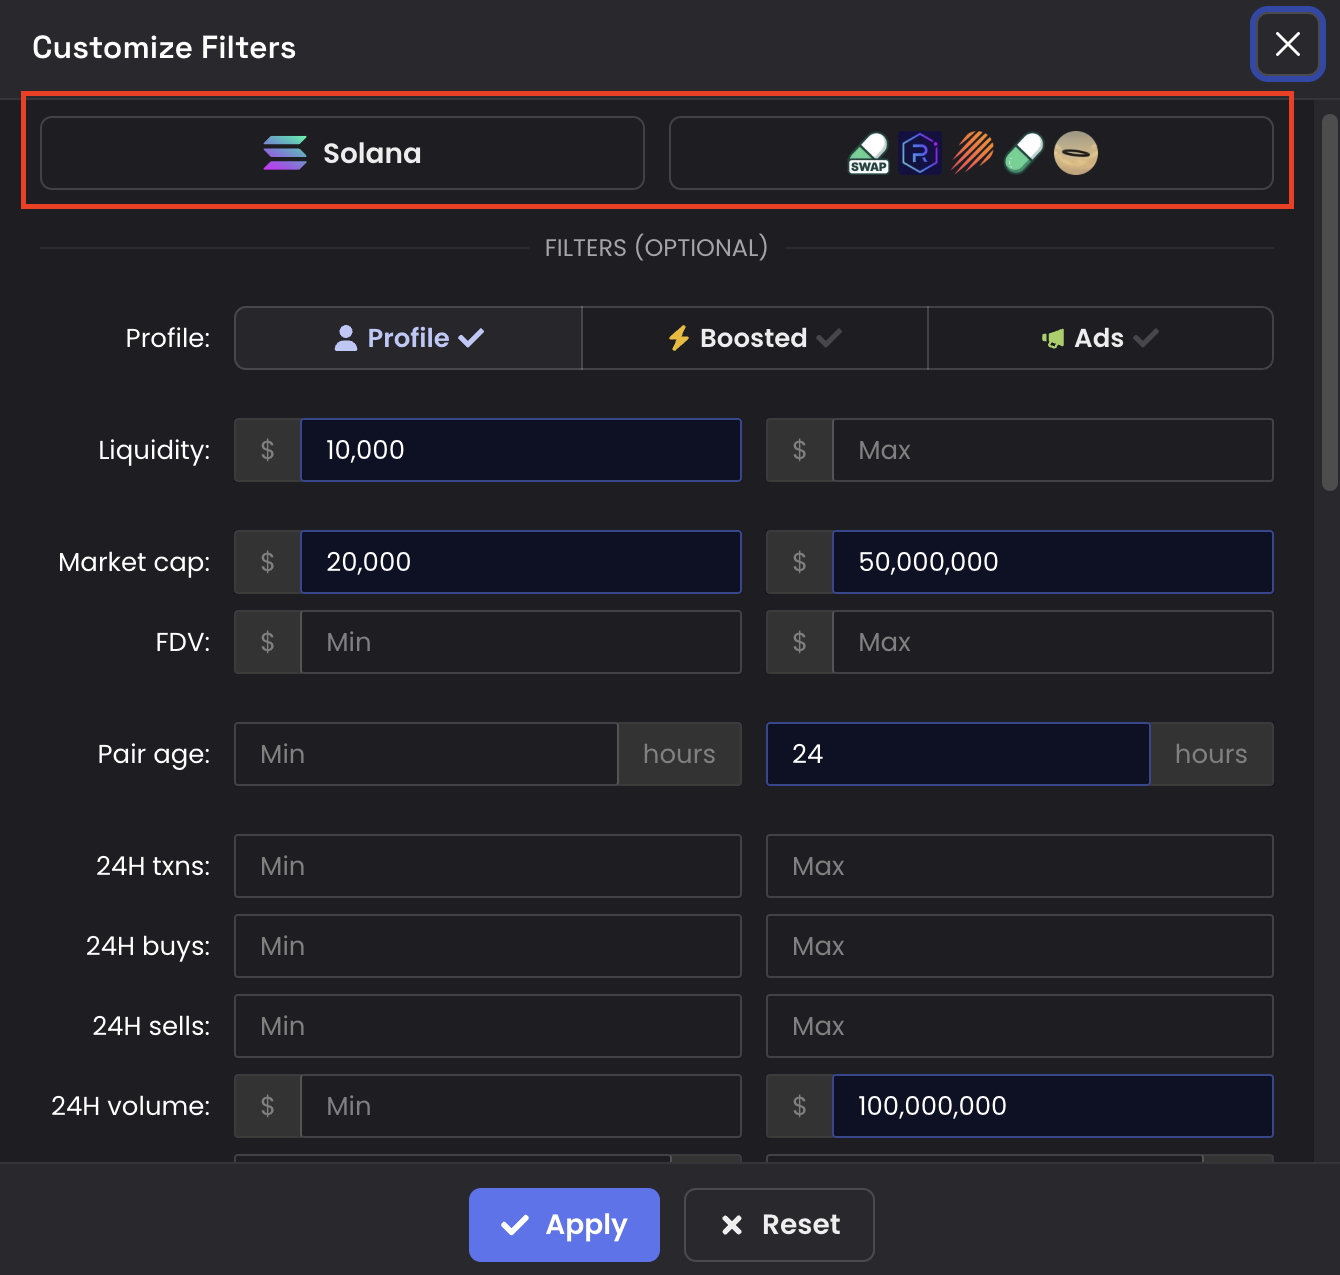Enable the Ads filter option
Screen dimensions: 1340x1275
coord(1099,338)
